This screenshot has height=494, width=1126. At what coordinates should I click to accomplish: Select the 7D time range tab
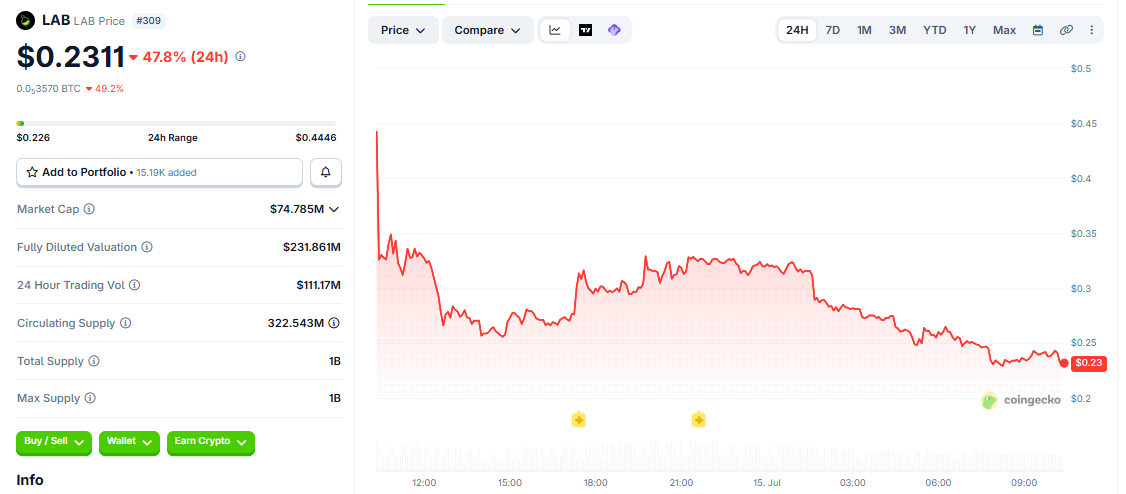click(x=832, y=30)
